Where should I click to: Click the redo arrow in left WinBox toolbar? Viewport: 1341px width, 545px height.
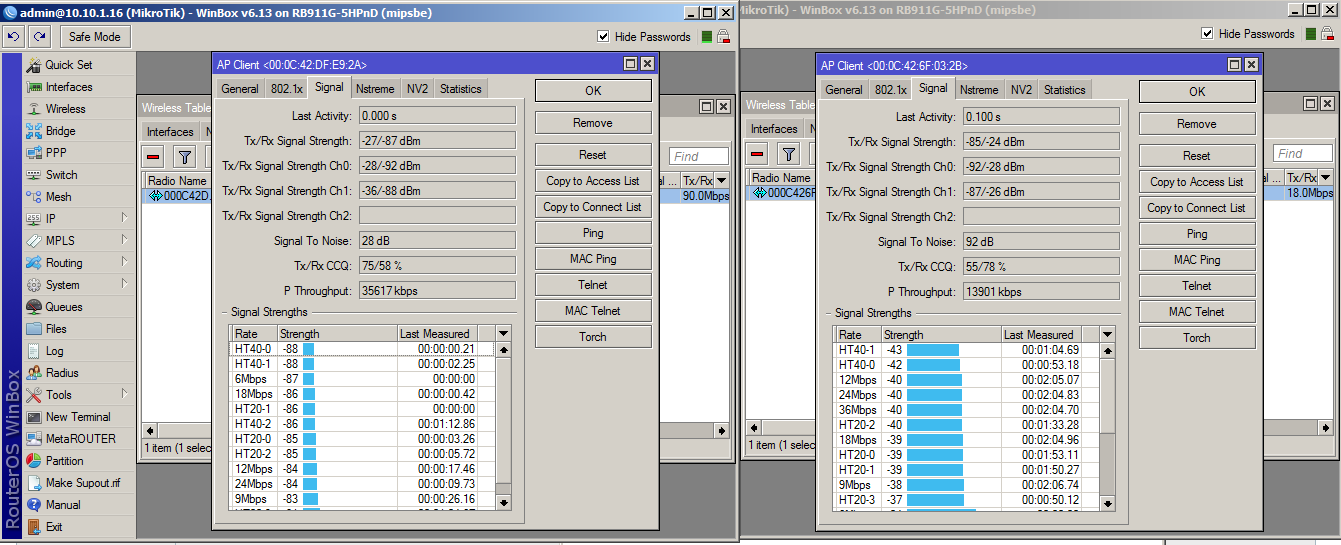[x=39, y=36]
